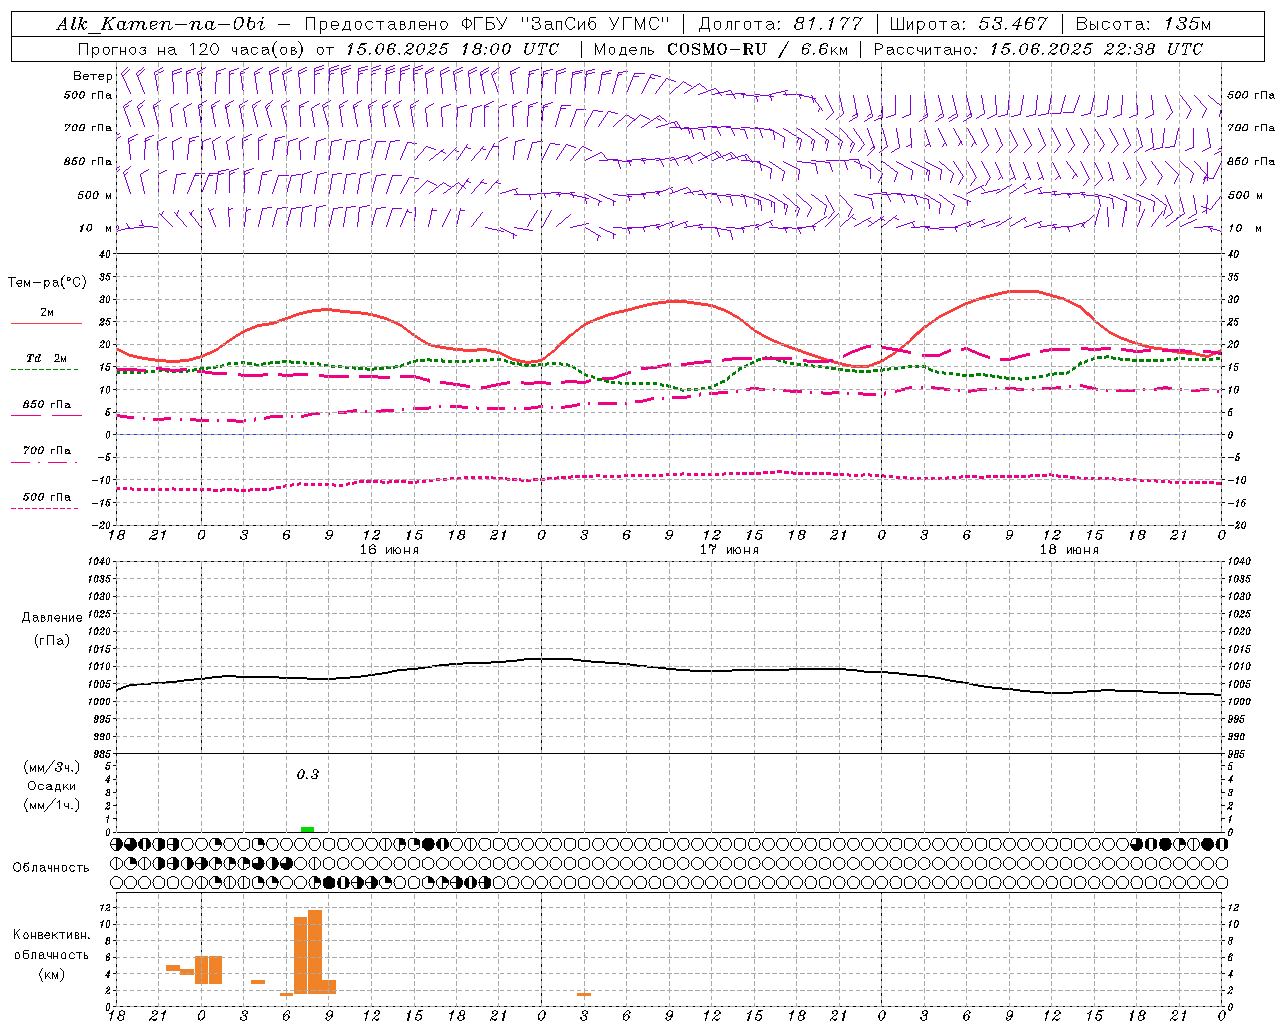Click the Осадки precipitation label
Screen dimensions: 1280x1024
coord(52,786)
